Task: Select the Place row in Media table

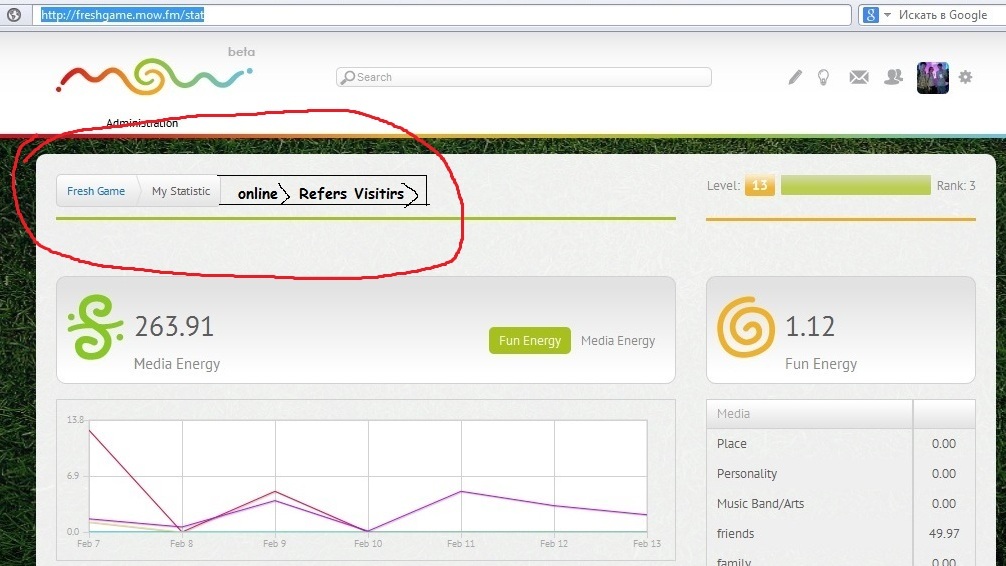Action: tap(840, 443)
